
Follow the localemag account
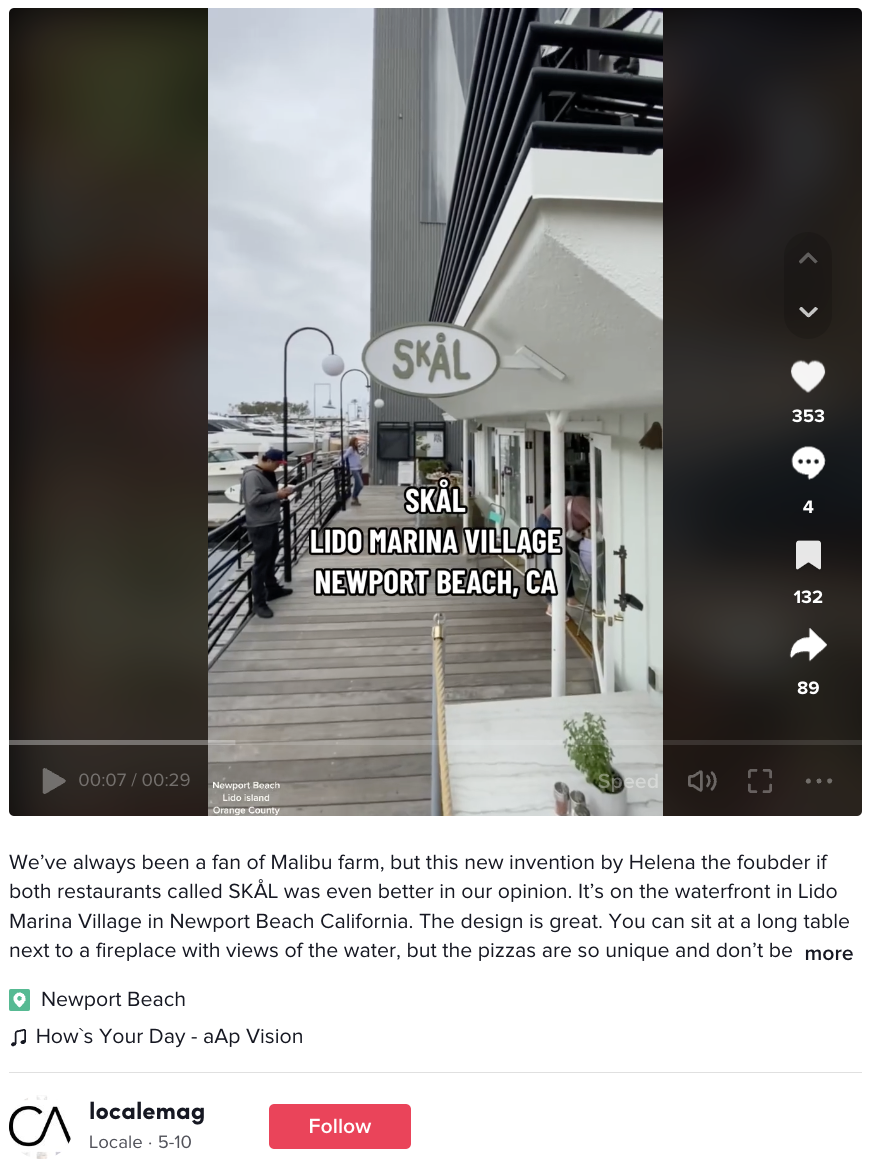click(340, 1126)
